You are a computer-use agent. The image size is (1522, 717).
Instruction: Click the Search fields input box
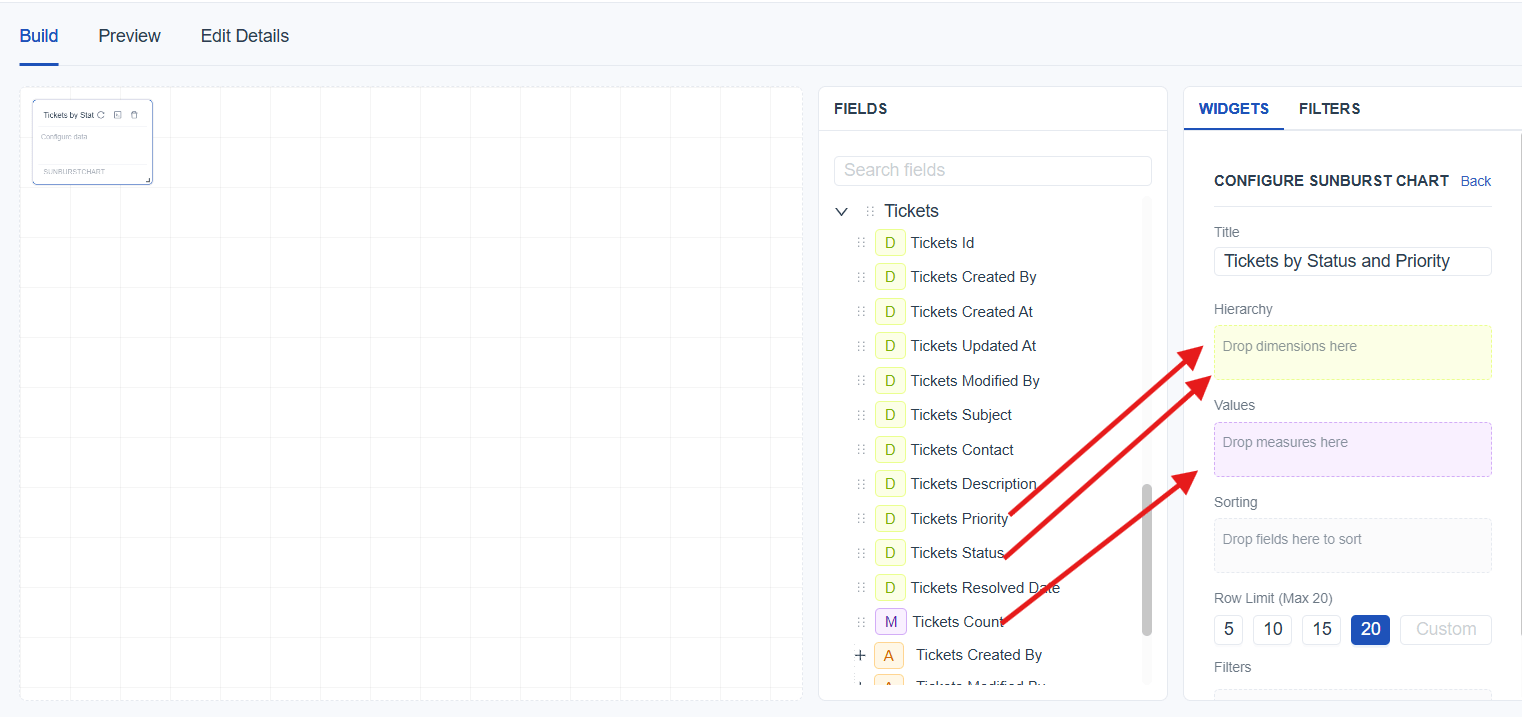click(x=992, y=170)
